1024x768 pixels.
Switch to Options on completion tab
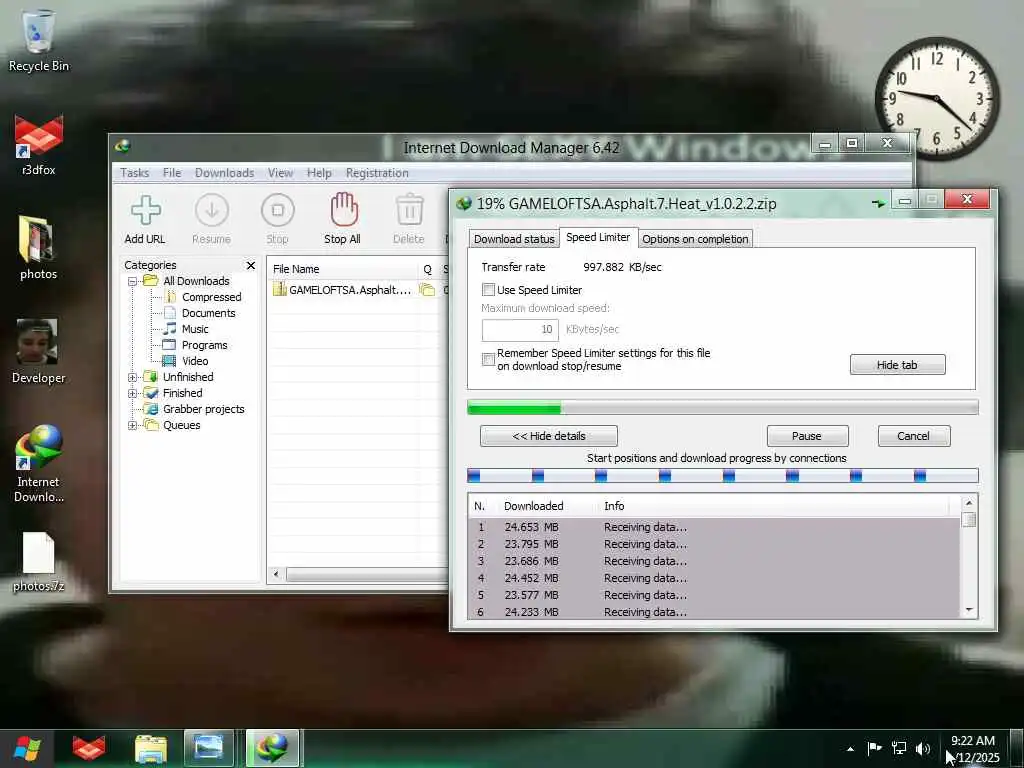coord(695,239)
